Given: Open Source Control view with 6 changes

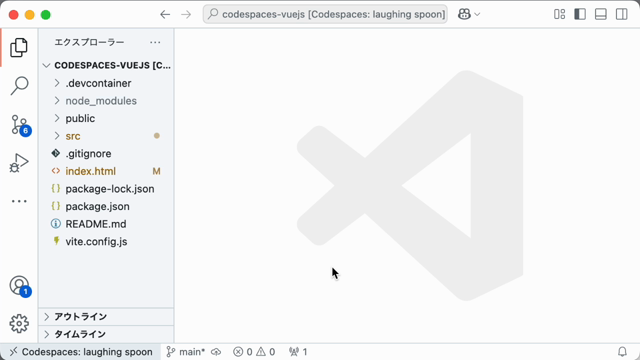Looking at the screenshot, I should (19, 125).
